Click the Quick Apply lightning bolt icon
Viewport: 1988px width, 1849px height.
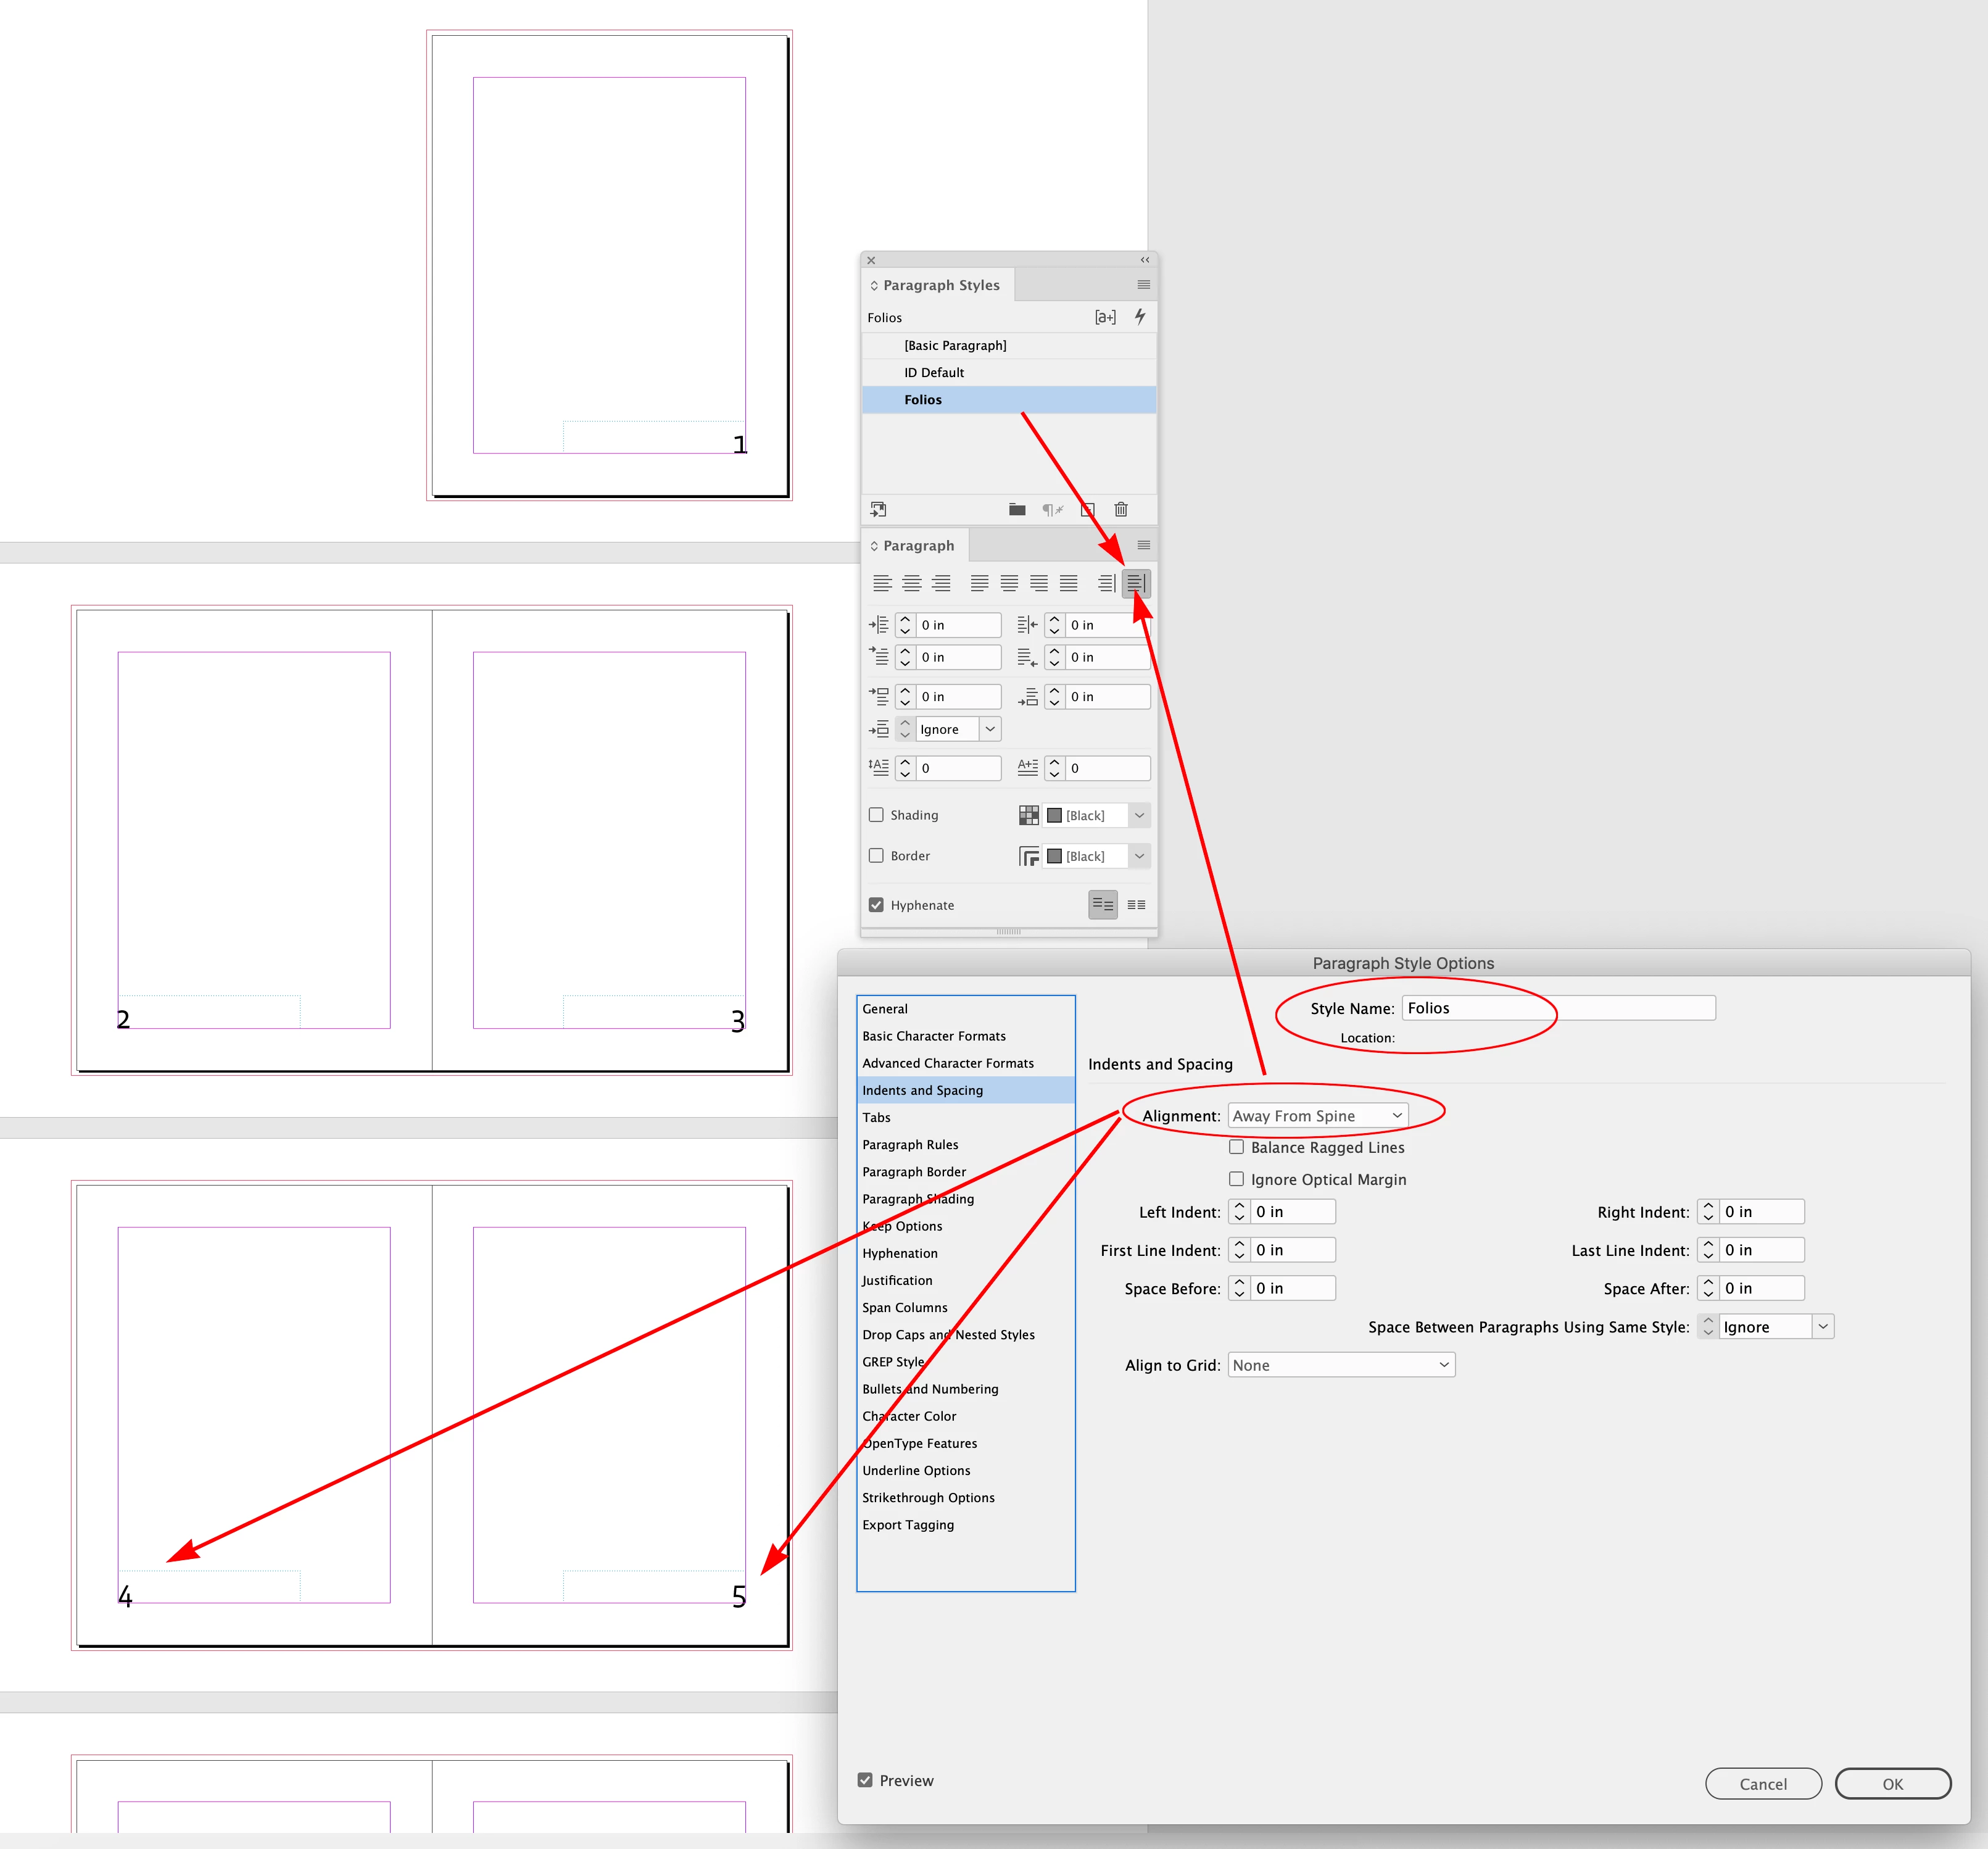(x=1139, y=317)
